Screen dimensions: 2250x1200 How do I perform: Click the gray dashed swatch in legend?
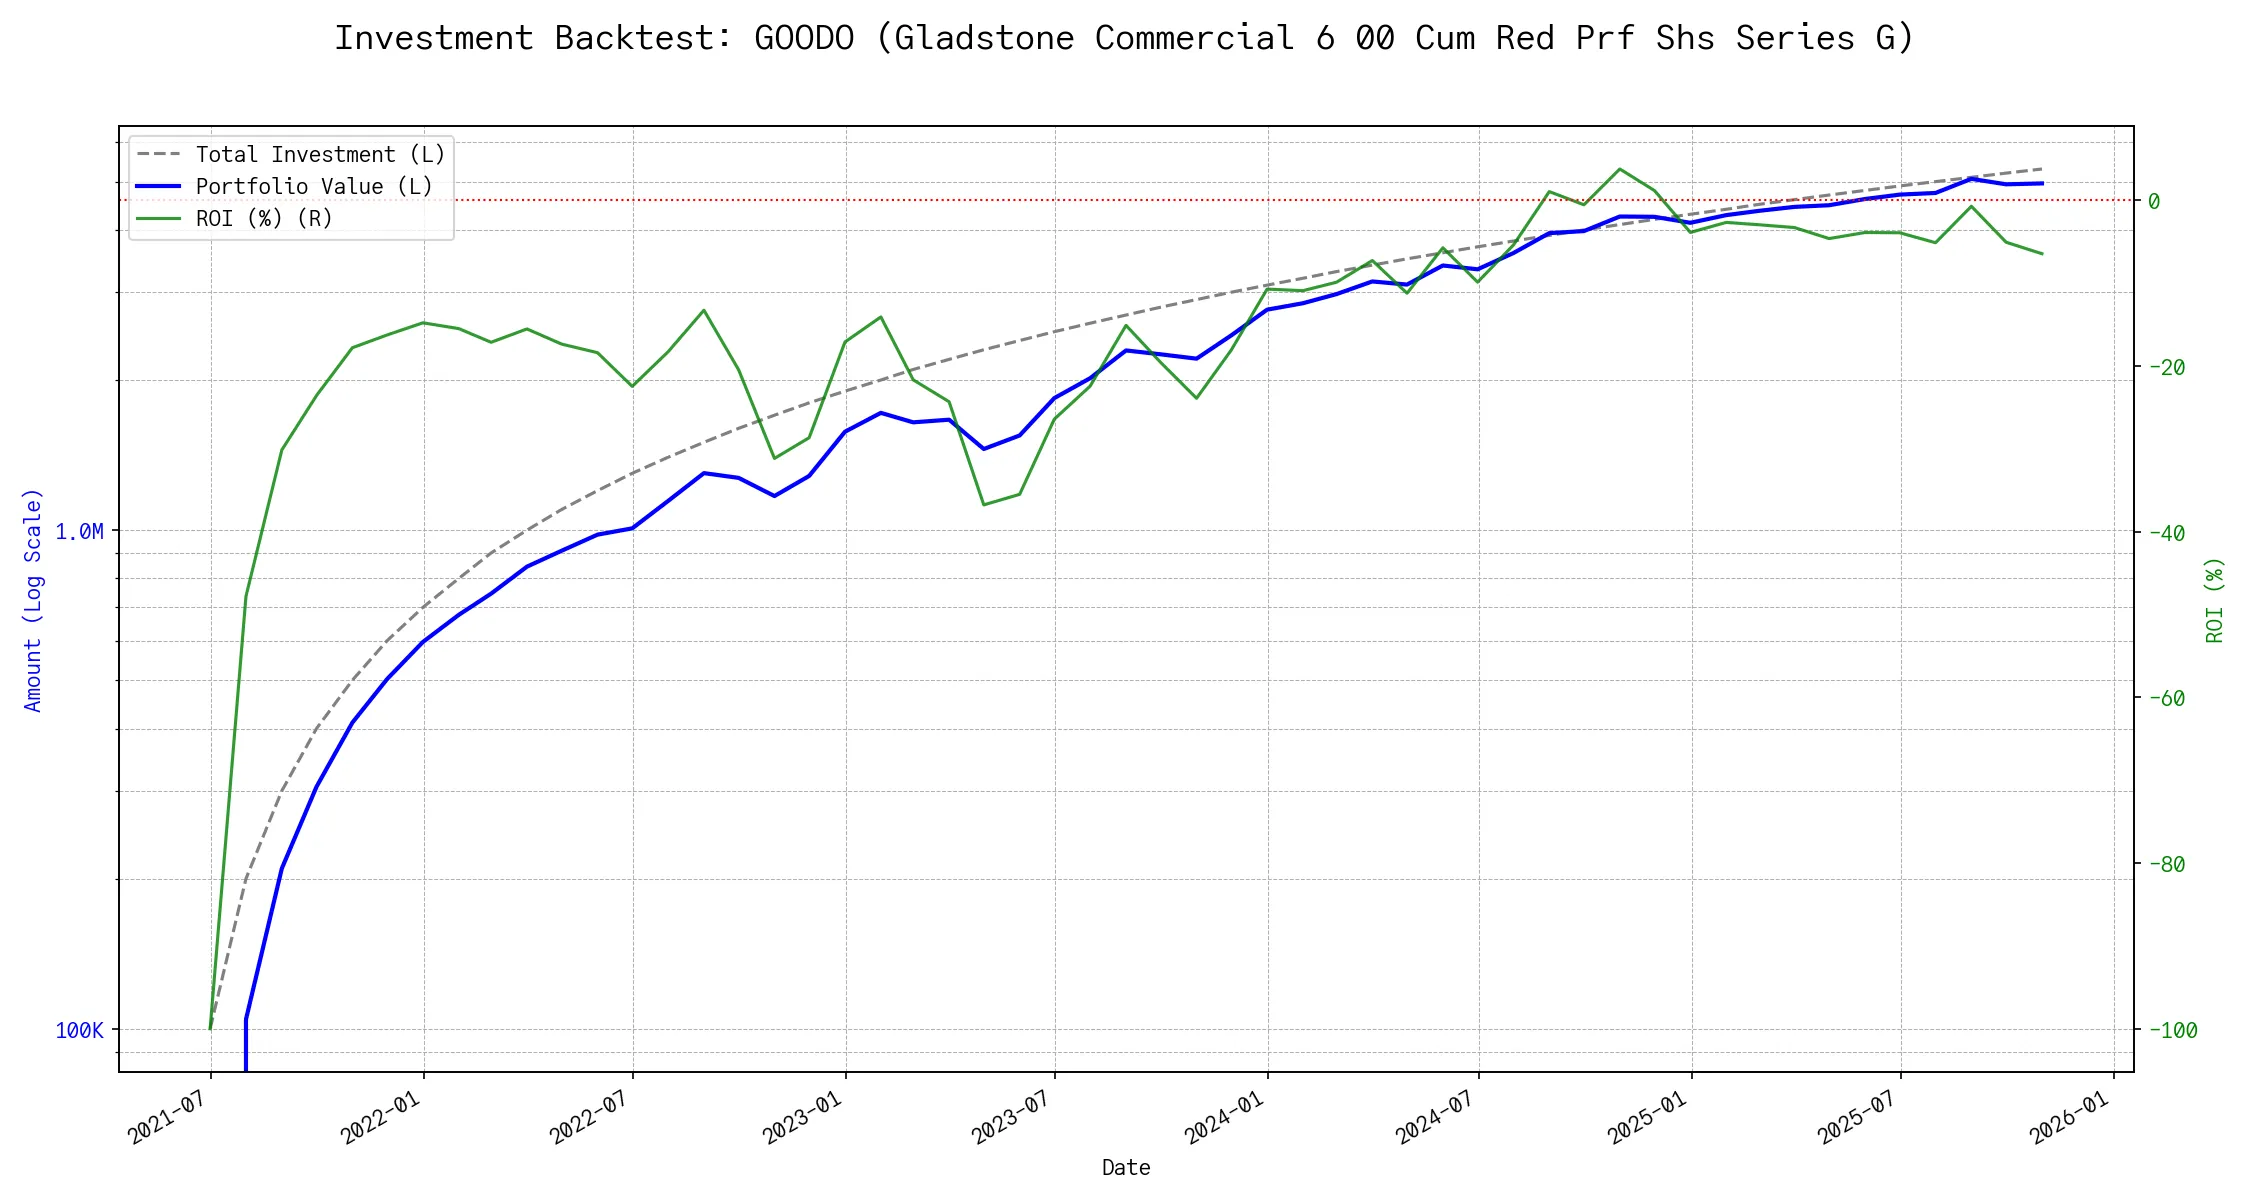(x=158, y=155)
